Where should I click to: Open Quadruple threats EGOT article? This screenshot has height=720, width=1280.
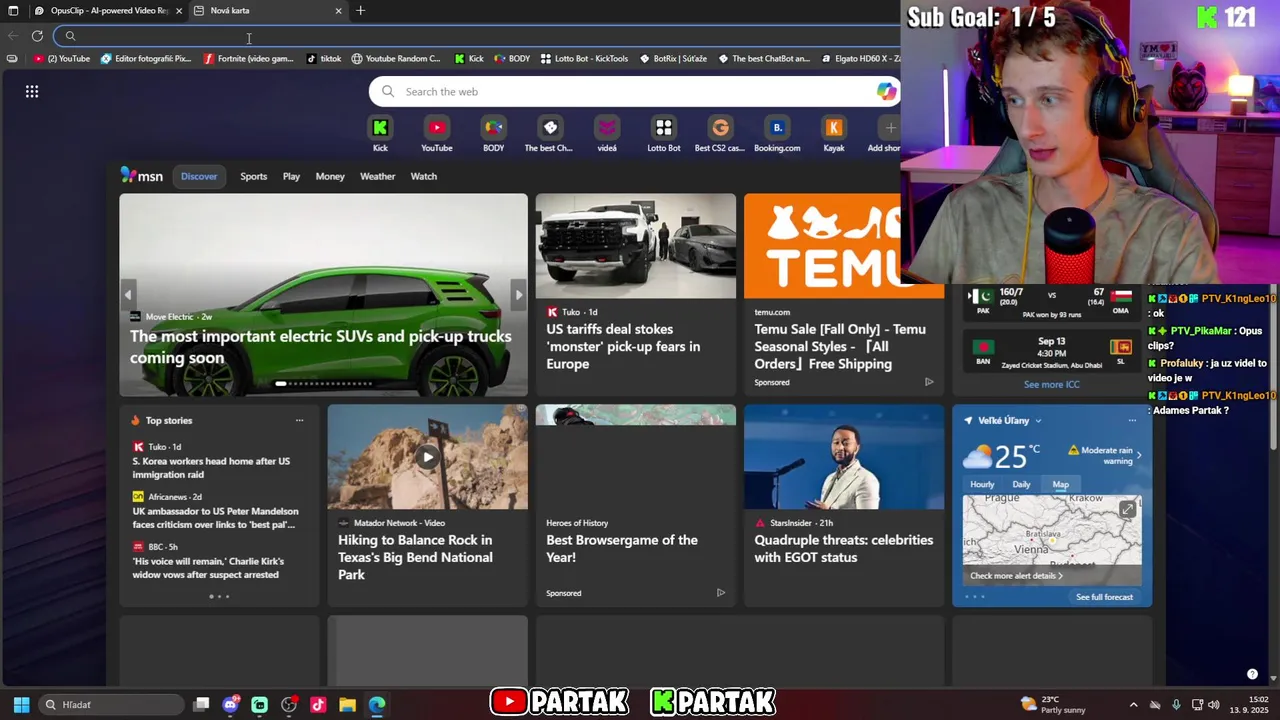pyautogui.click(x=843, y=548)
